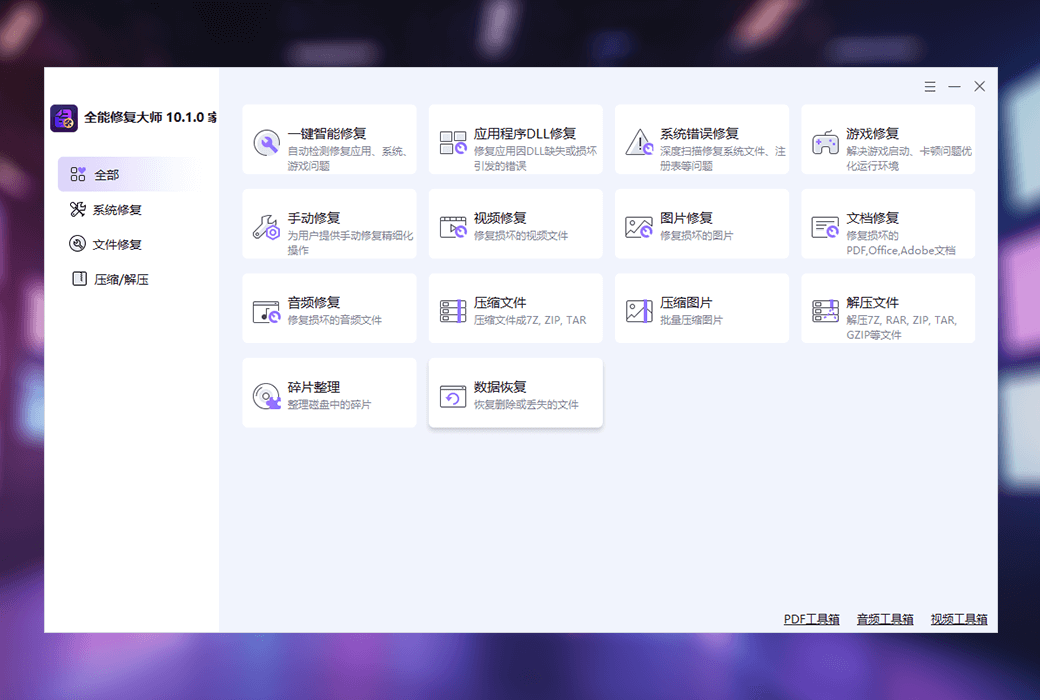Screen dimensions: 1040x700
Task: Open the Document Repair (文档修复) icon
Action: (x=825, y=227)
